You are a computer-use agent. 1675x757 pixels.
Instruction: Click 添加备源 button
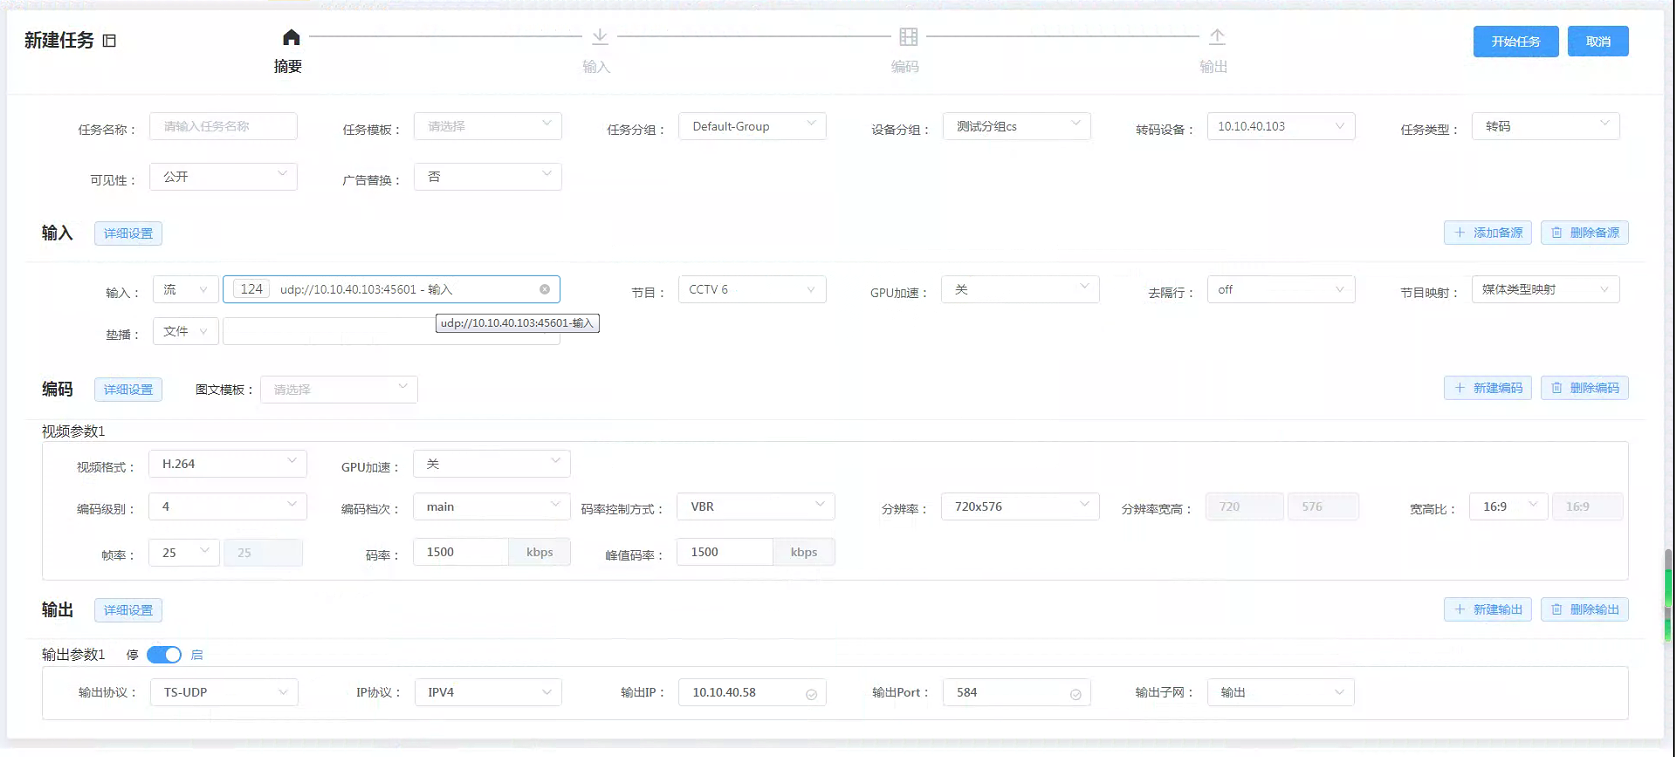[1488, 232]
